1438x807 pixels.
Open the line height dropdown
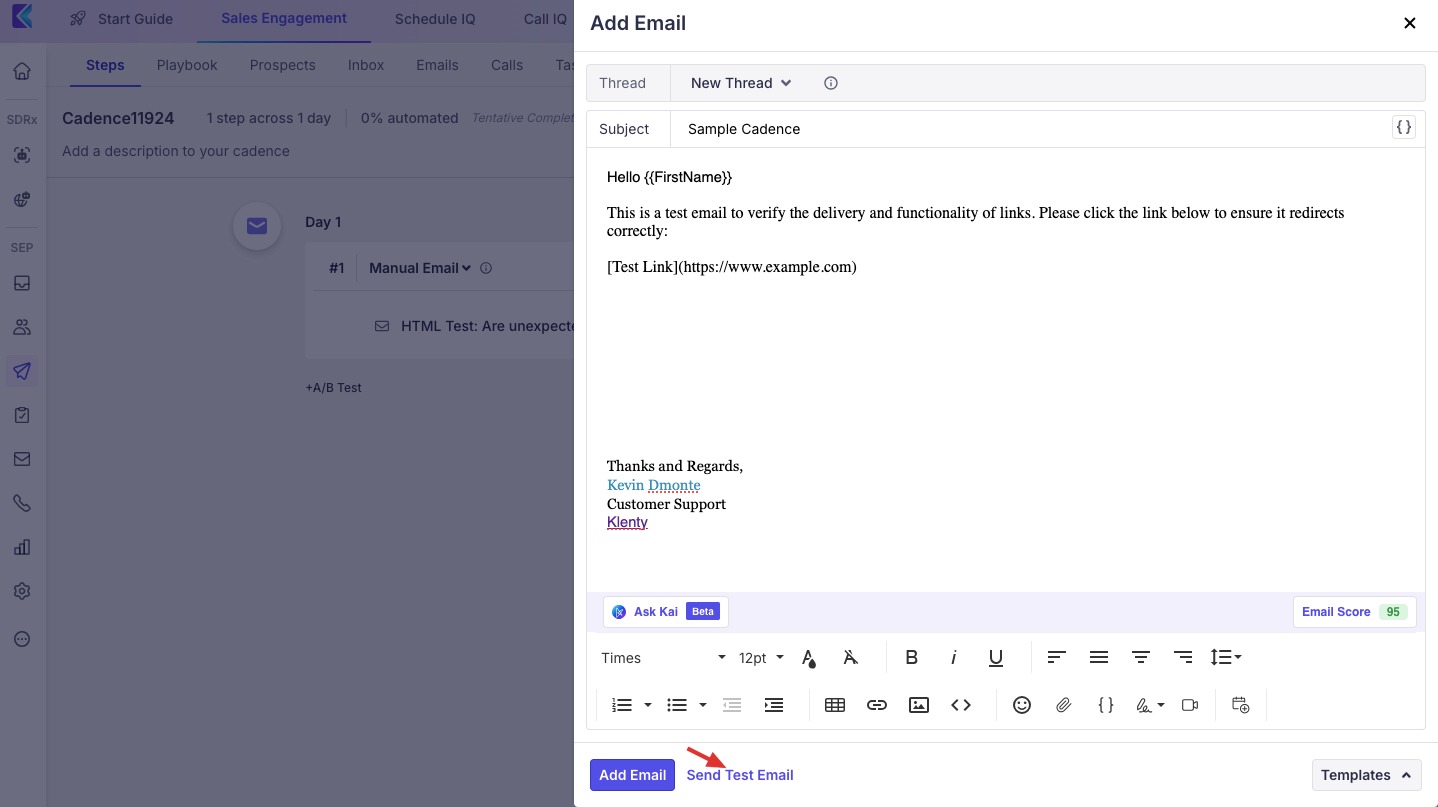[1226, 658]
